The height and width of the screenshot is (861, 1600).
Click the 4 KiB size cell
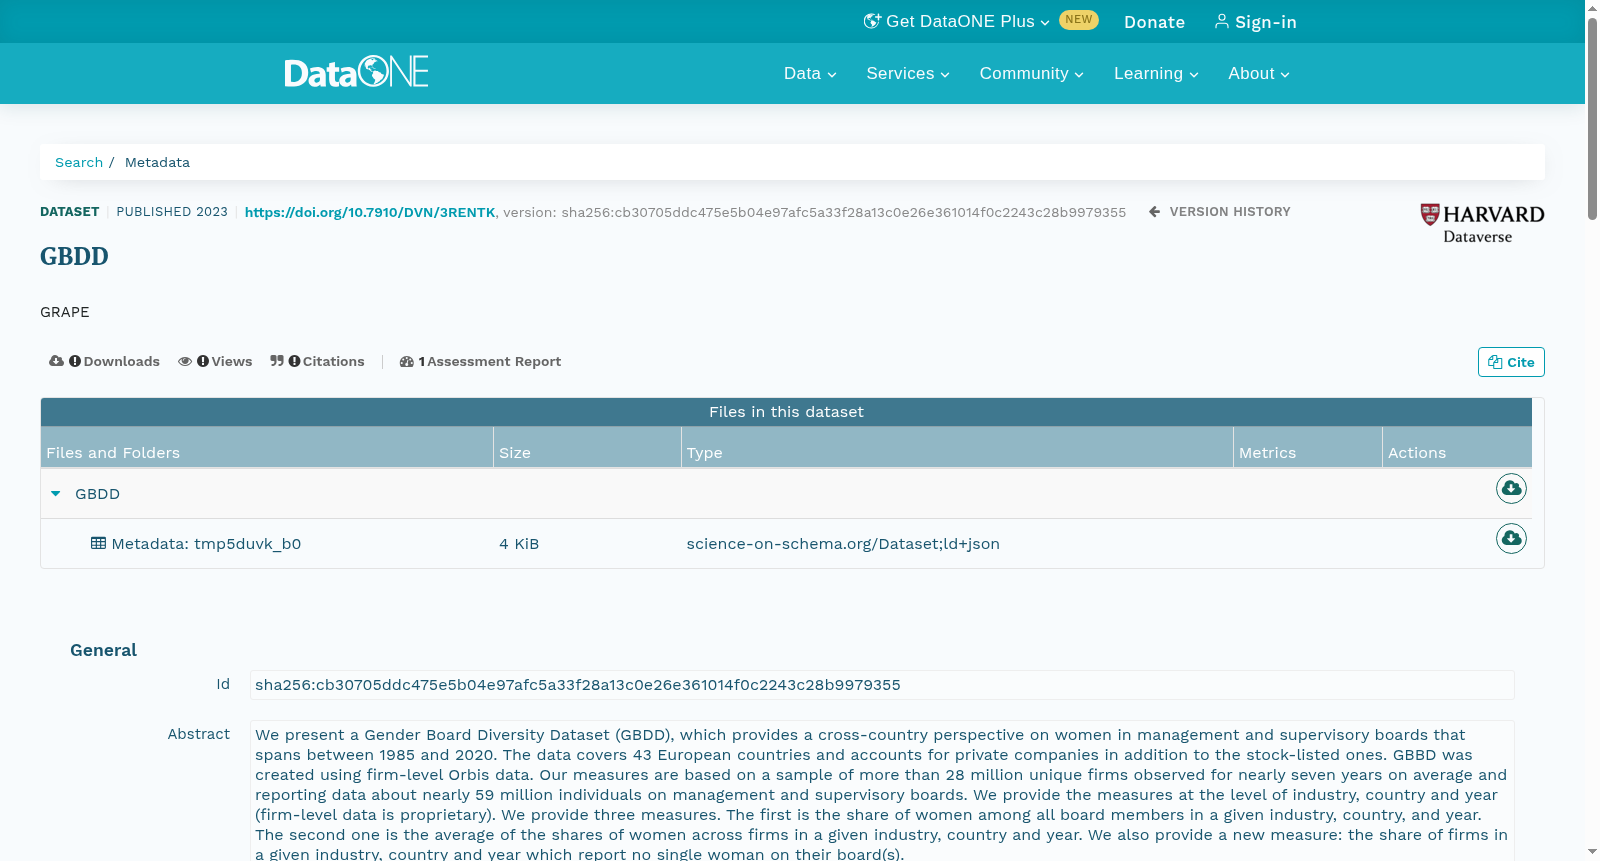click(519, 544)
